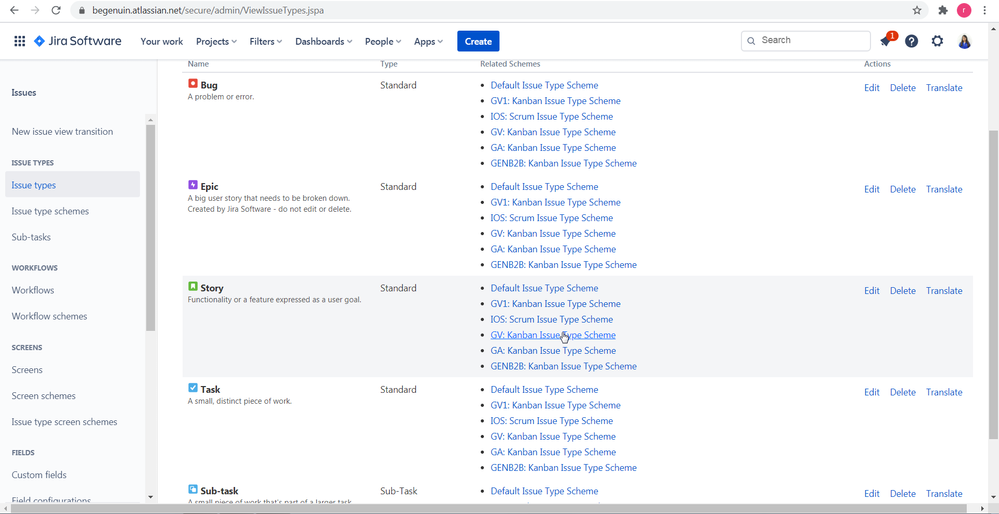Open the Help question mark icon
Image resolution: width=999 pixels, height=514 pixels.
click(x=912, y=41)
